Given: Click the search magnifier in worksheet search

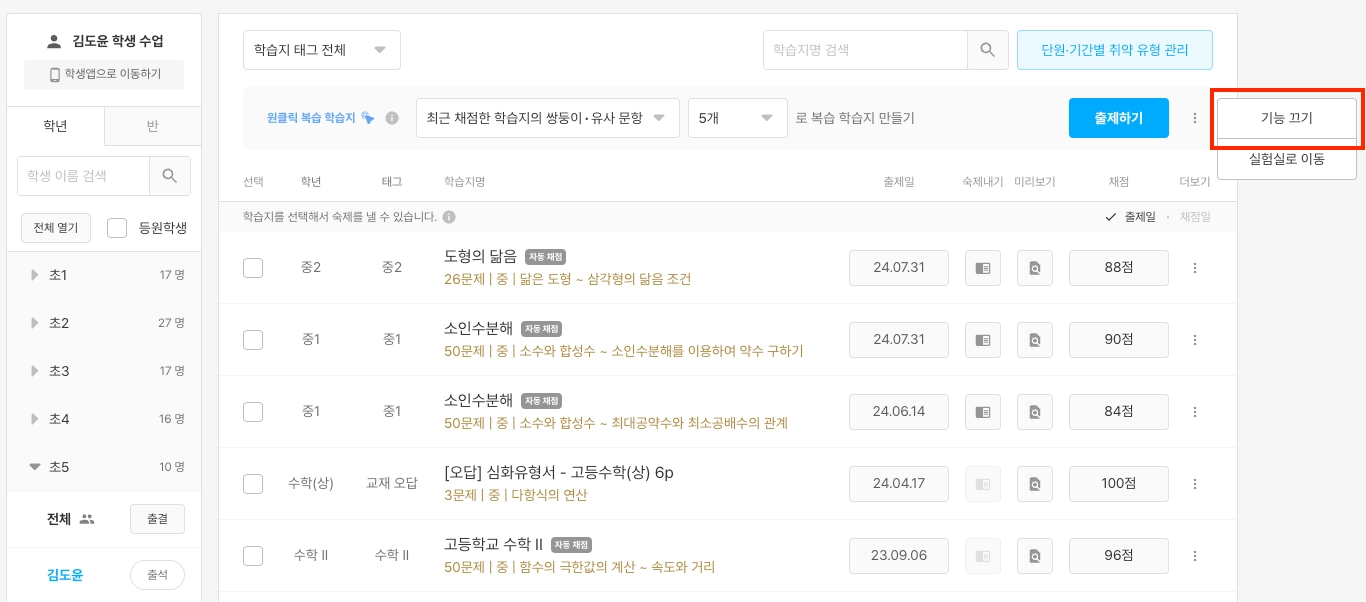Looking at the screenshot, I should (x=987, y=50).
